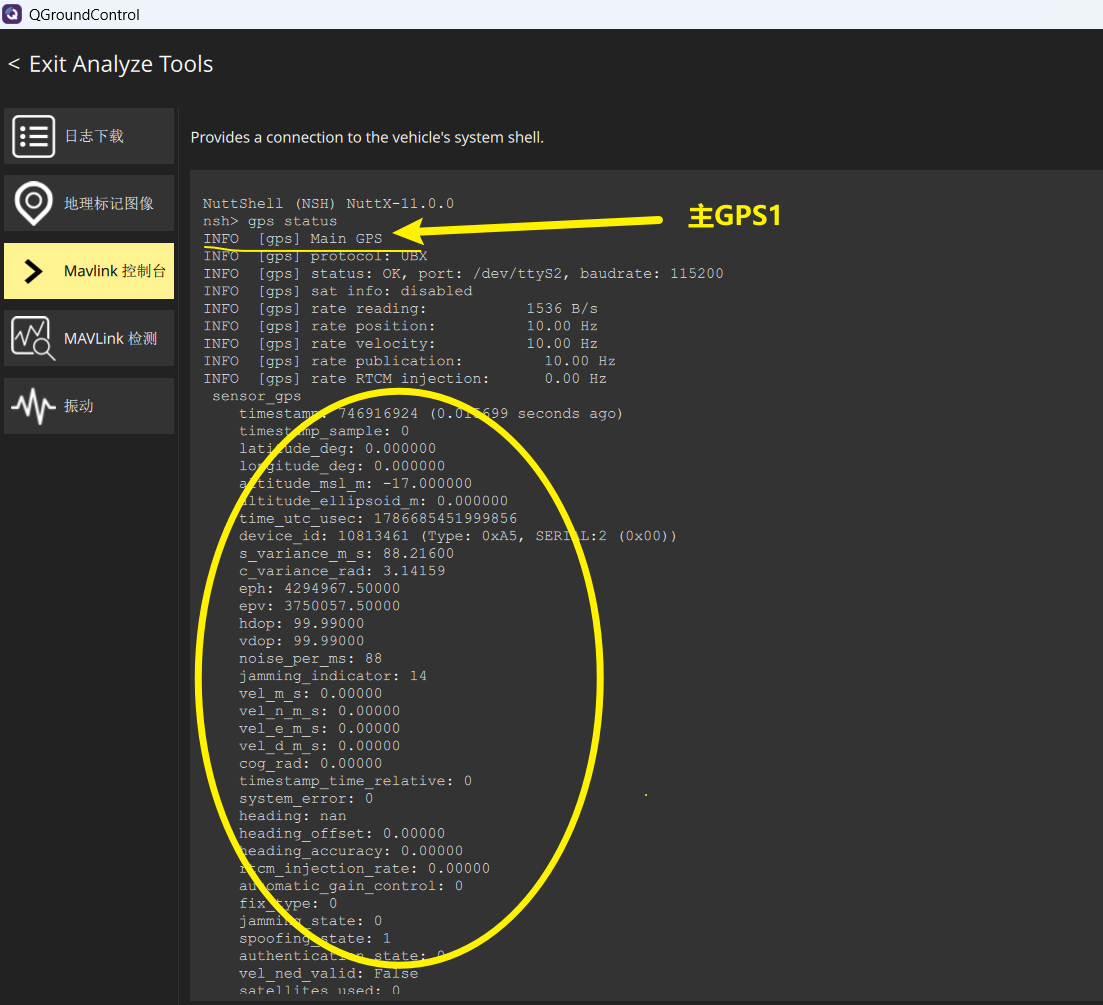Click the 'vdop: 99.99000' line
Image resolution: width=1103 pixels, height=1005 pixels.
pyautogui.click(x=301, y=641)
